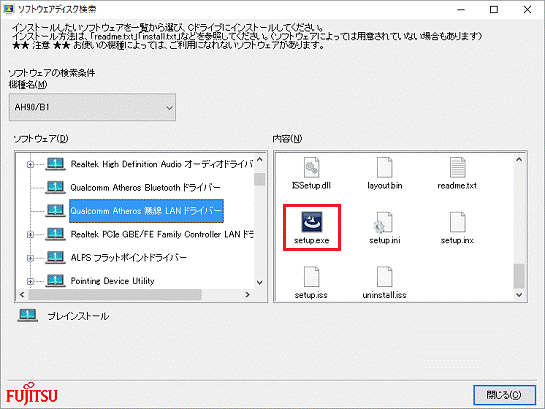545x409 pixels.
Task: Expand the Realtek High Definition Audio node
Action: tap(30, 164)
